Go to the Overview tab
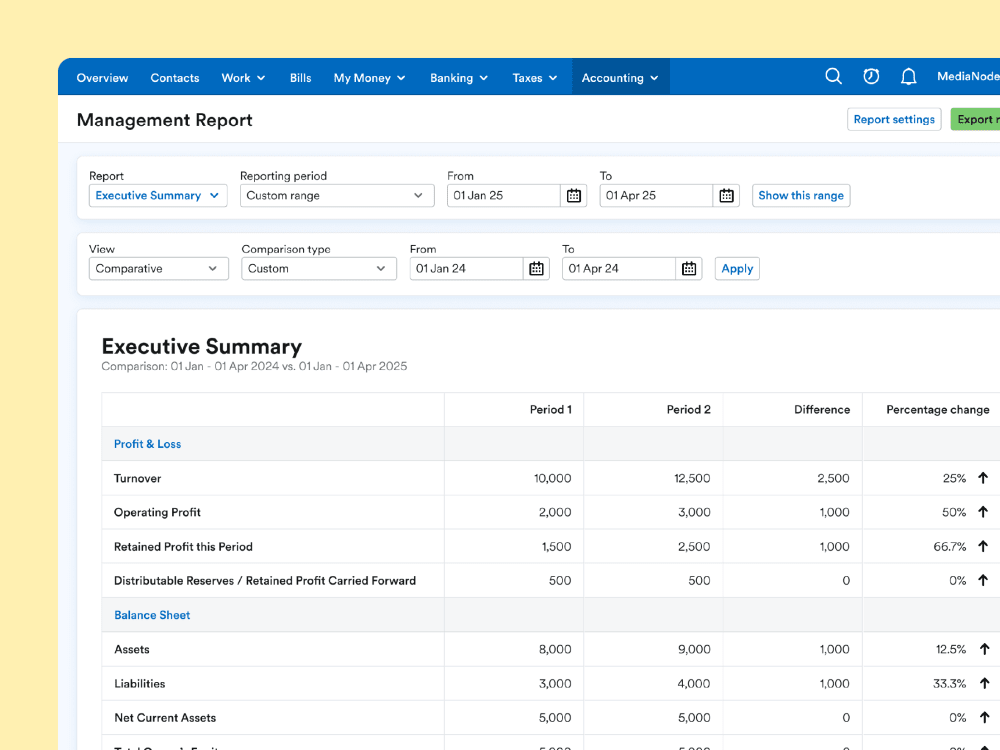The height and width of the screenshot is (750, 1000). coord(102,78)
